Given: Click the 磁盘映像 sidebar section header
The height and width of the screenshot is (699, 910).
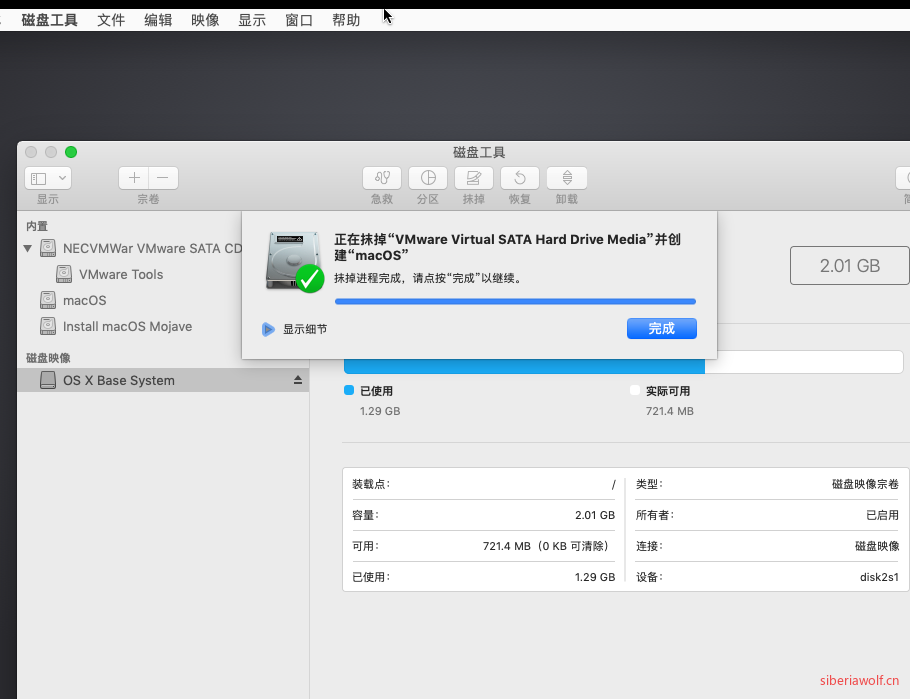Looking at the screenshot, I should pyautogui.click(x=48, y=358).
